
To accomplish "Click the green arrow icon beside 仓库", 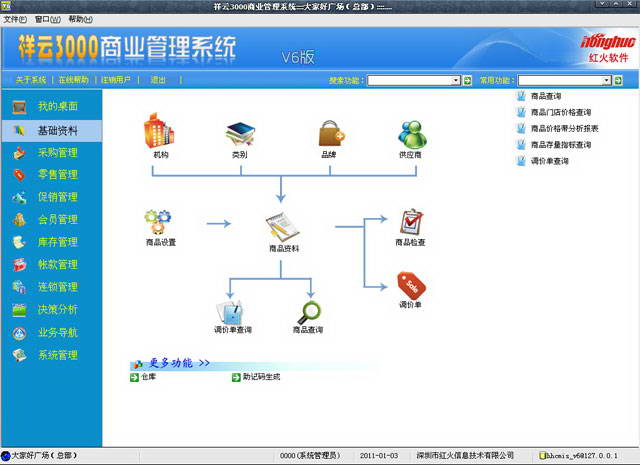I will point(134,377).
